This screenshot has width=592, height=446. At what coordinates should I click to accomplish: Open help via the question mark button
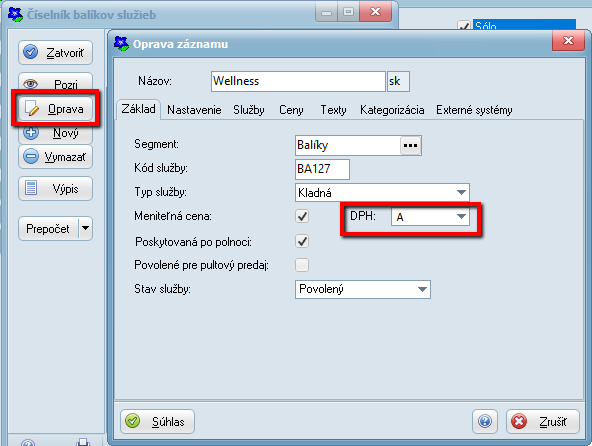[x=485, y=421]
